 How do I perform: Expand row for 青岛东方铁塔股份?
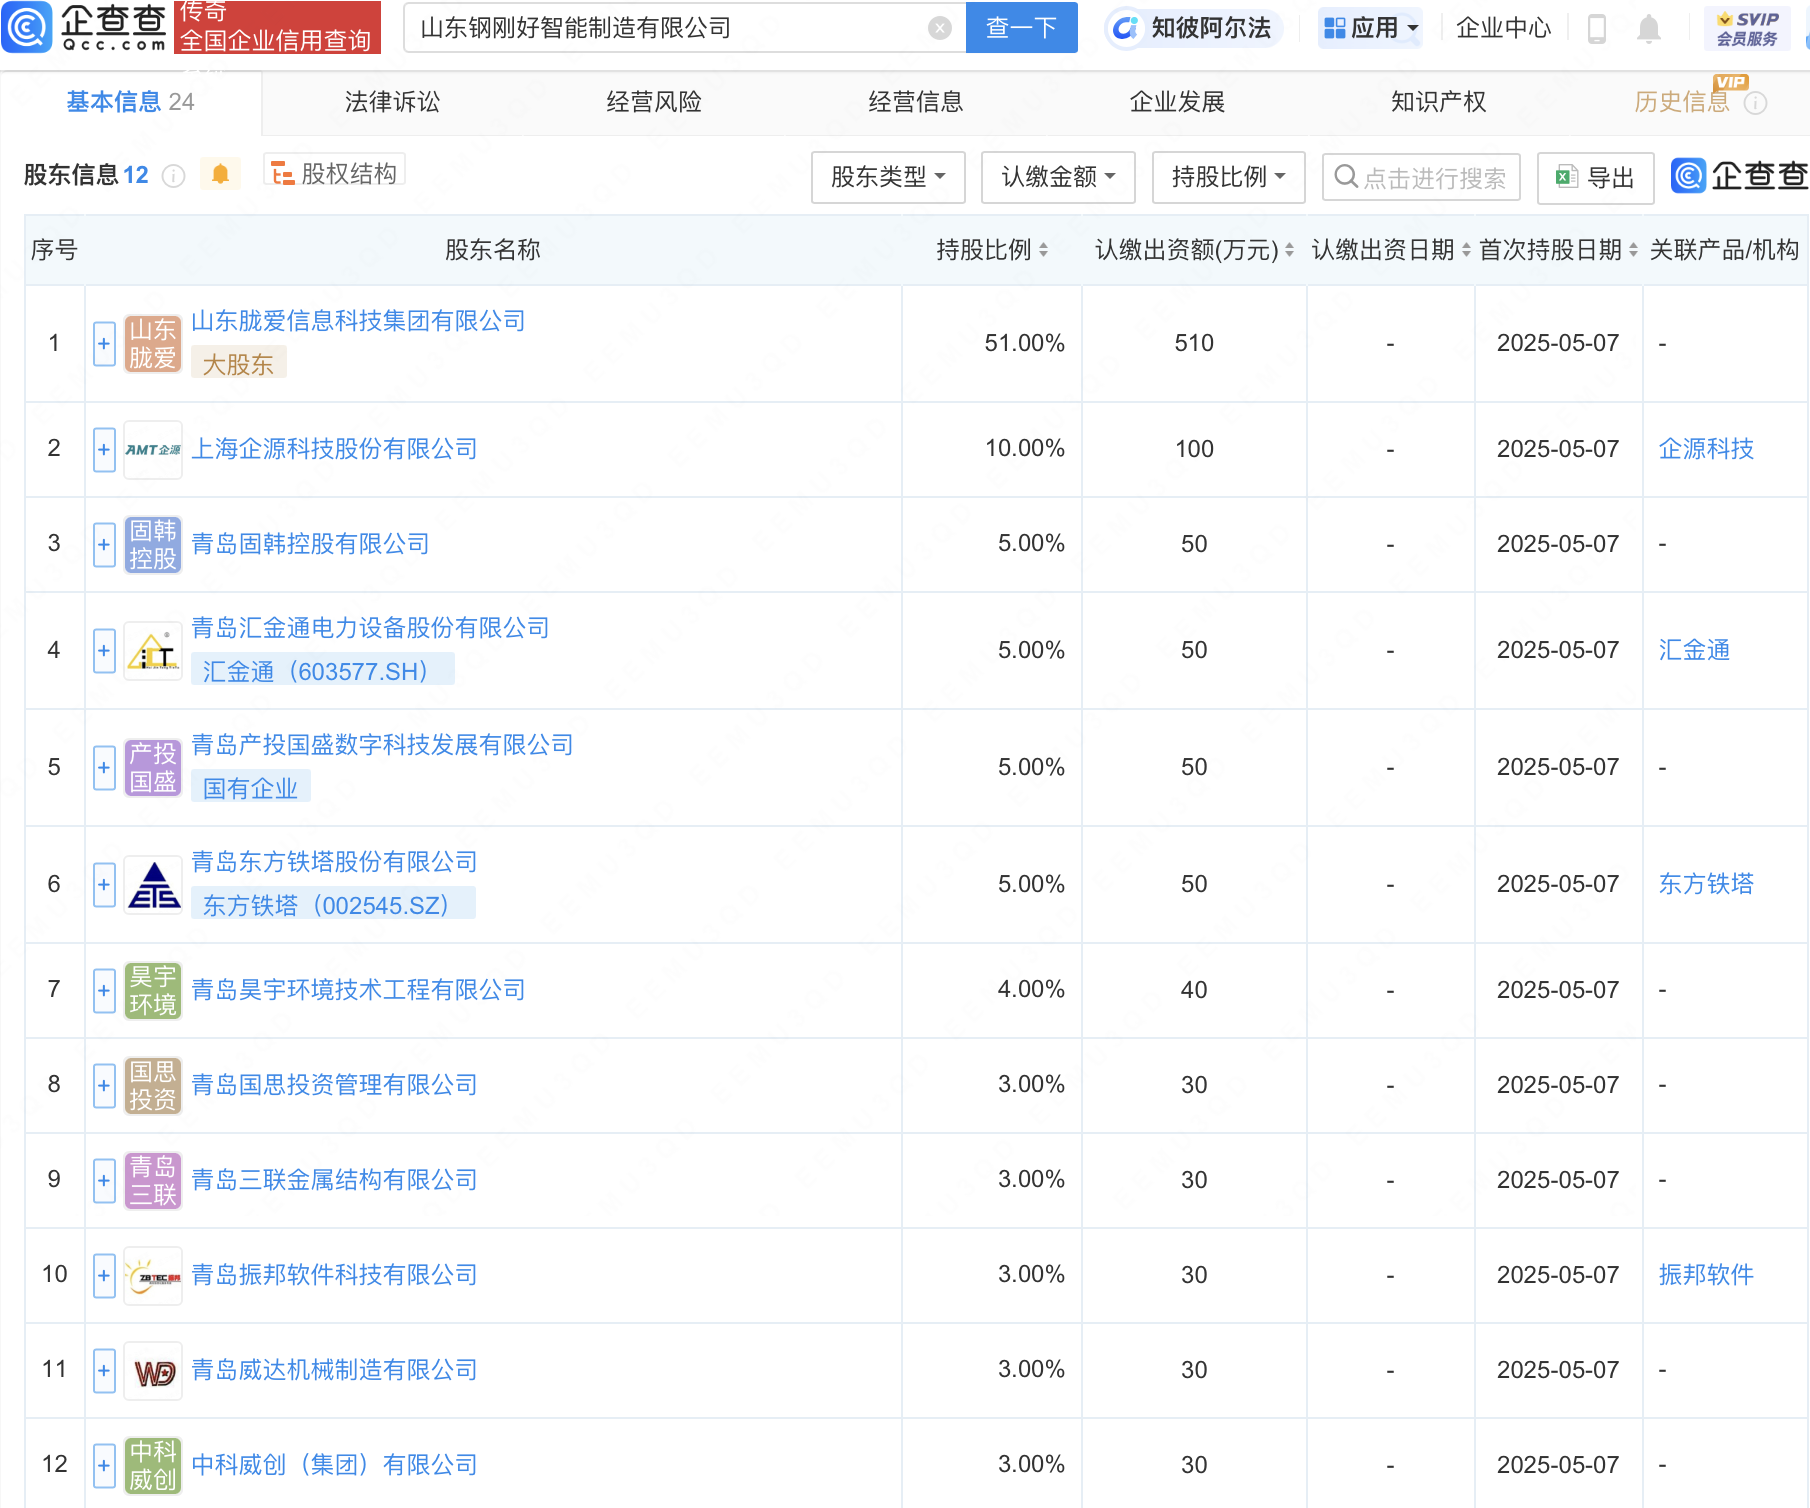coord(104,885)
